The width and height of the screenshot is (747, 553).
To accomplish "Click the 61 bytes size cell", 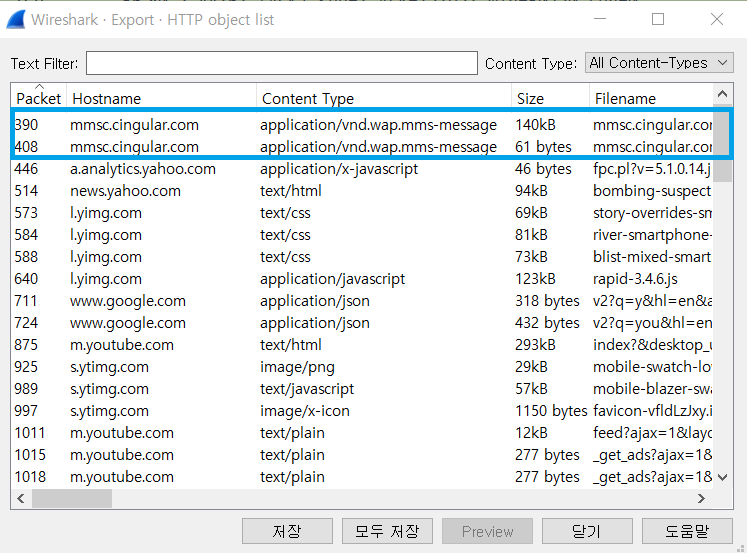I will point(543,147).
